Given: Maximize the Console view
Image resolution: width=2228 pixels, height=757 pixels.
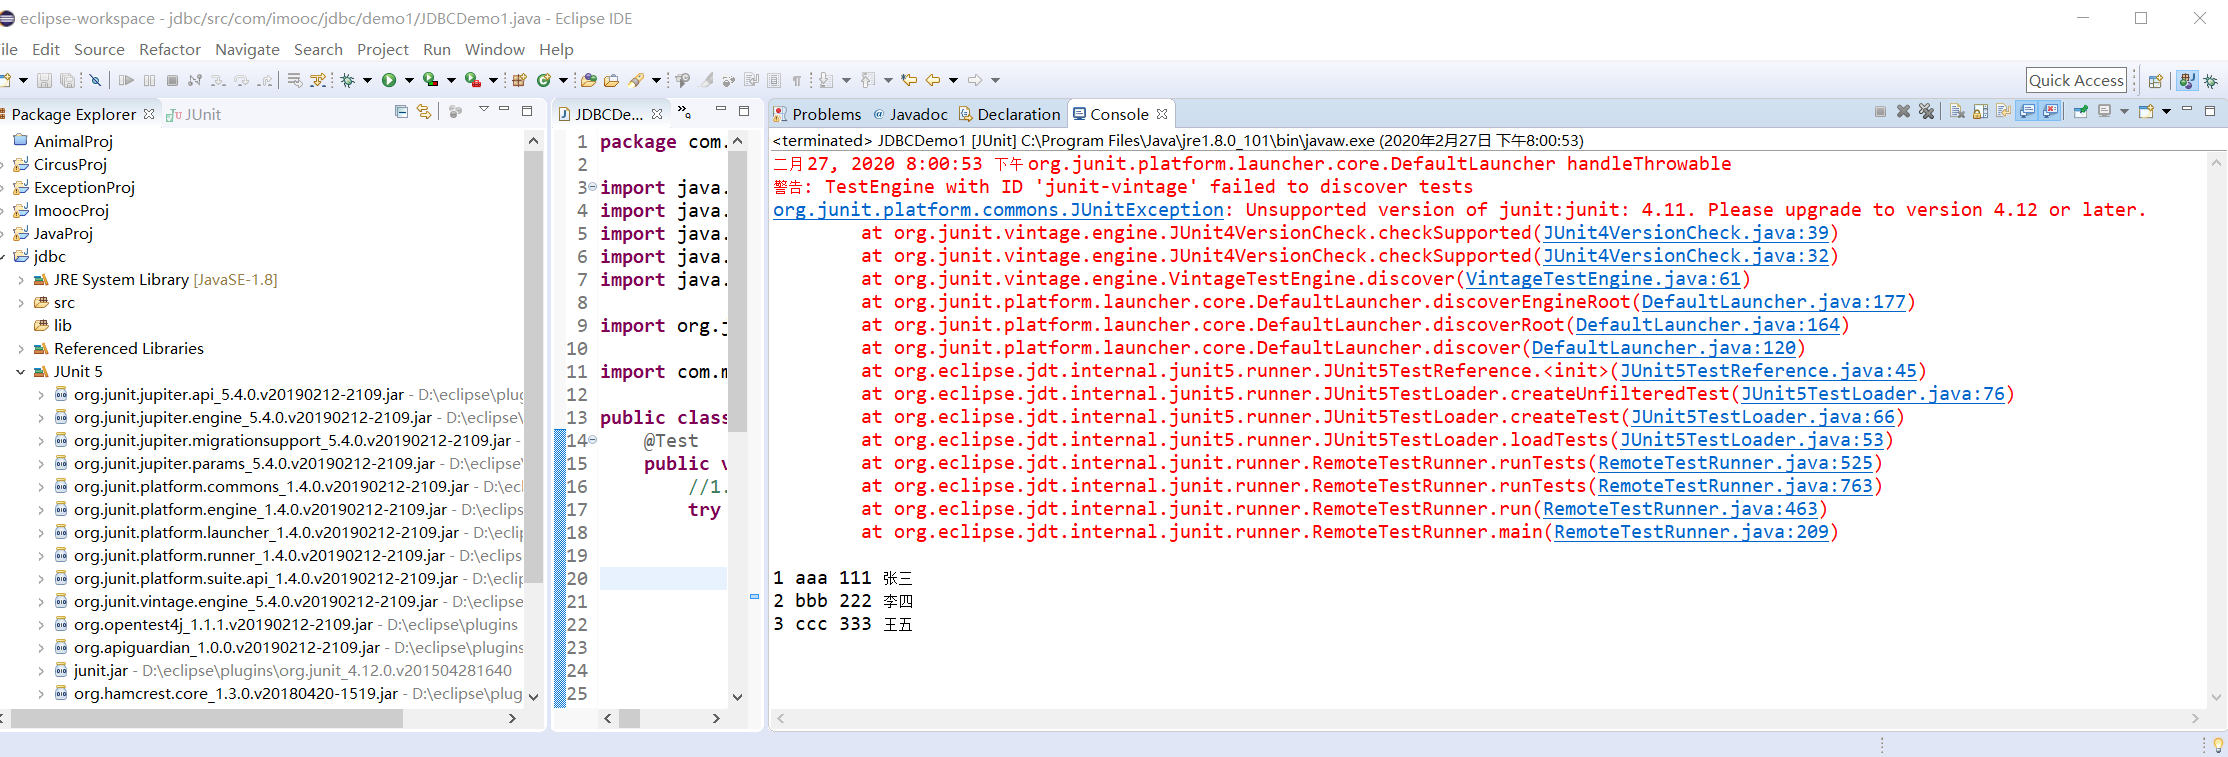Looking at the screenshot, I should 2210,110.
